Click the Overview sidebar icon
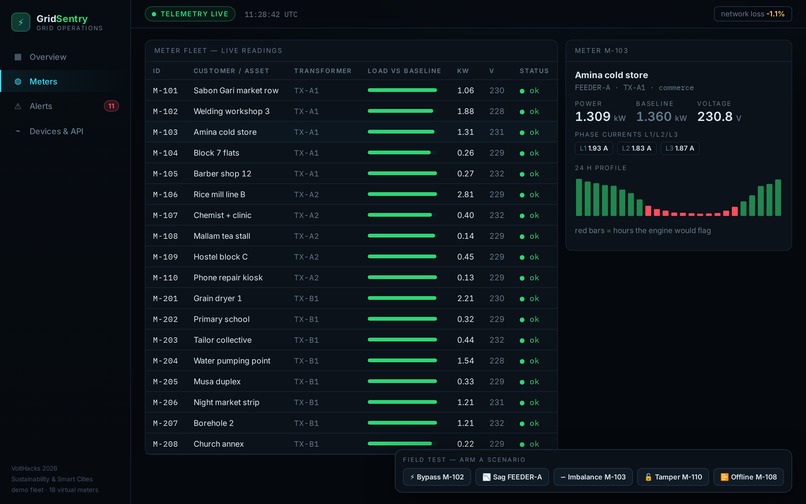806x504 pixels. pyautogui.click(x=18, y=57)
